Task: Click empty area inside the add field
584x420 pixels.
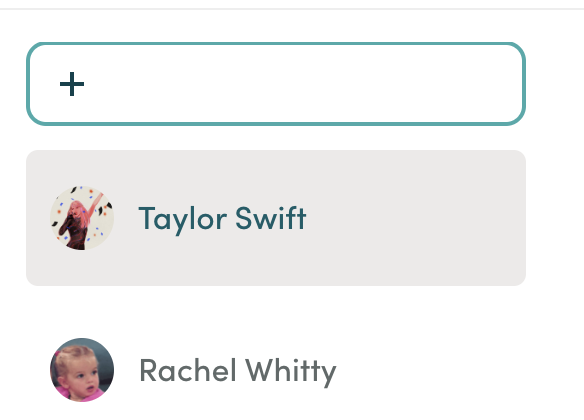Action: pos(298,84)
